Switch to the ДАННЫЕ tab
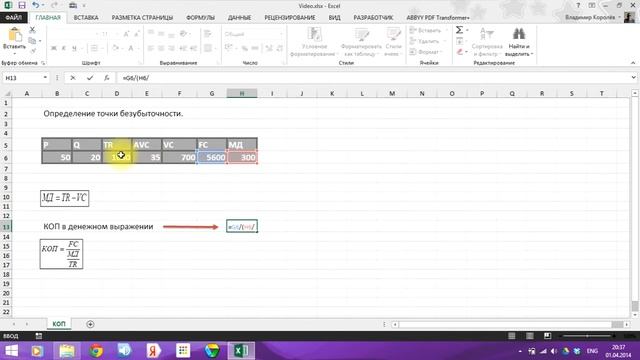Screen dimensions: 640x360 [x=239, y=18]
